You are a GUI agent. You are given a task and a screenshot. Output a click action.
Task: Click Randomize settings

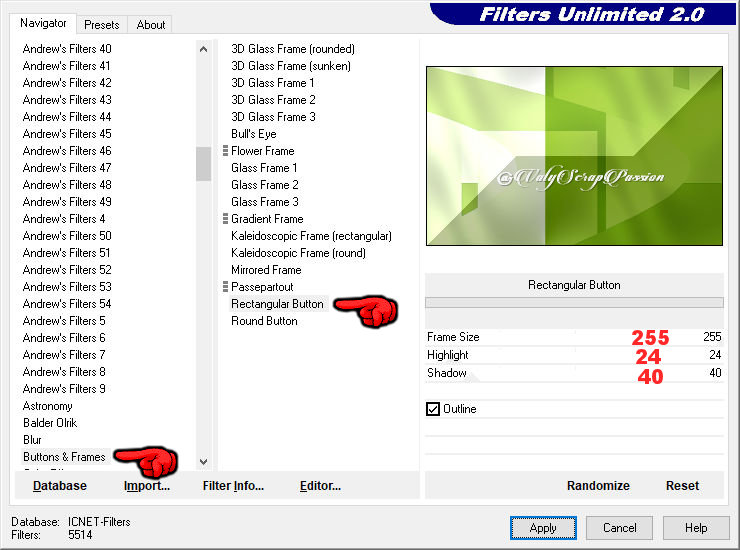(598, 486)
